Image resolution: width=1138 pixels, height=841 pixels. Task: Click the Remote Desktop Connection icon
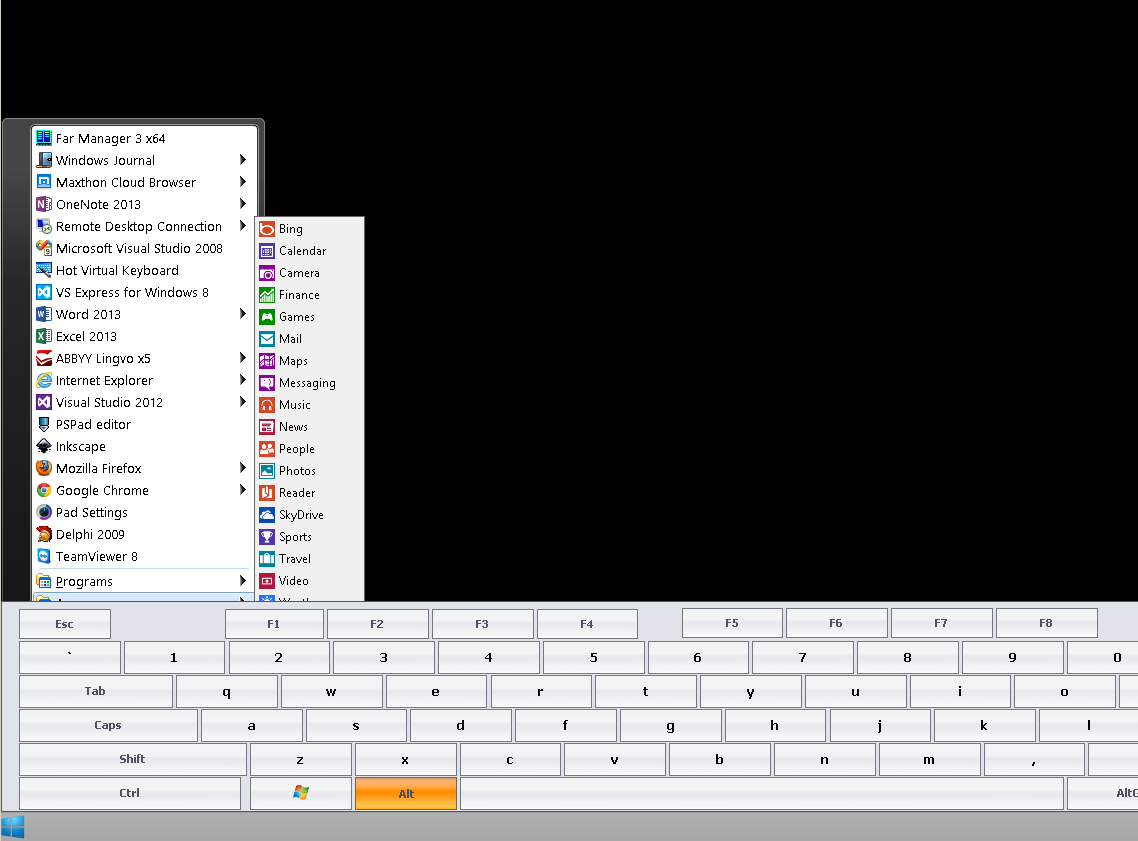pos(44,226)
